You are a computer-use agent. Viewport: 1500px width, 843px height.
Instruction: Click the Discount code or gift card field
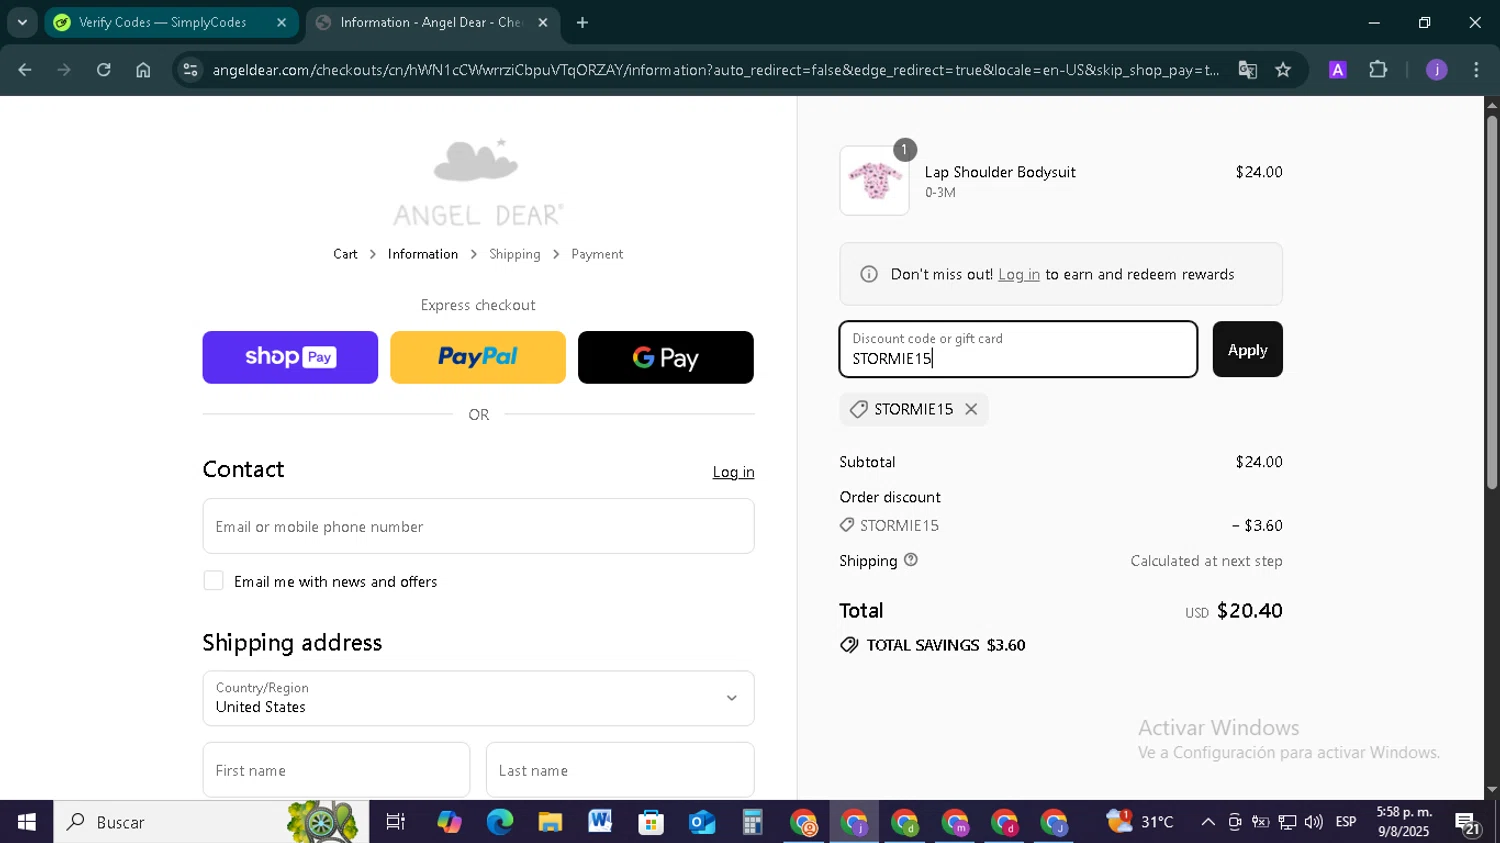(x=1018, y=349)
